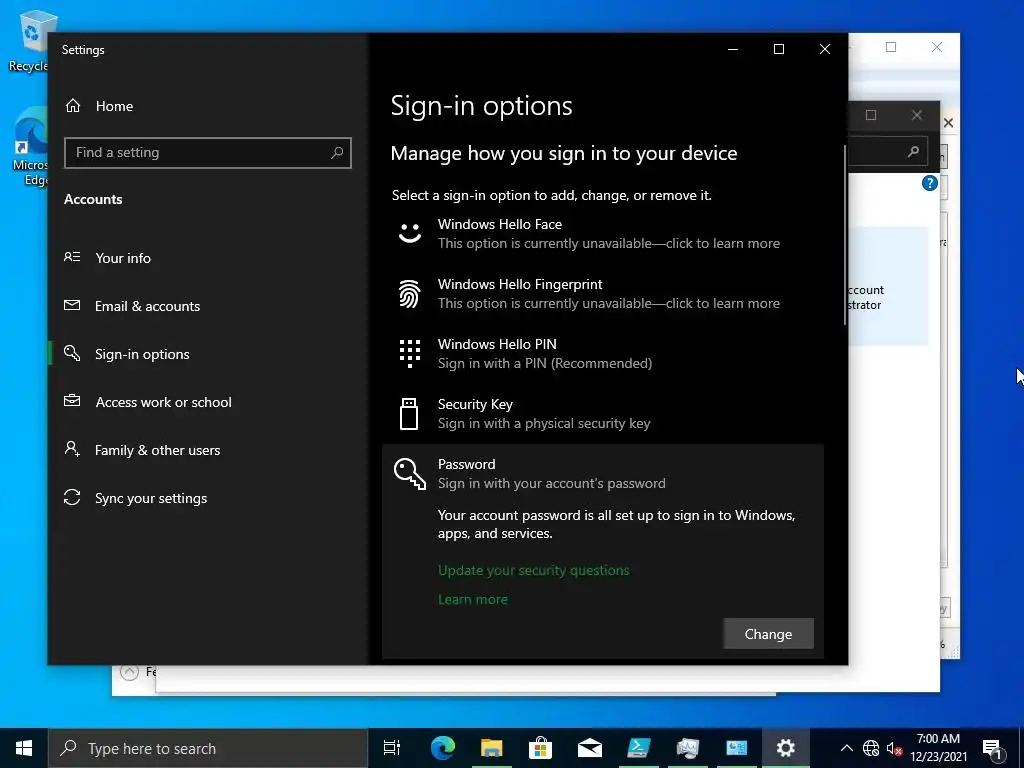Open Sync your settings page
This screenshot has height=768, width=1024.
(208, 498)
